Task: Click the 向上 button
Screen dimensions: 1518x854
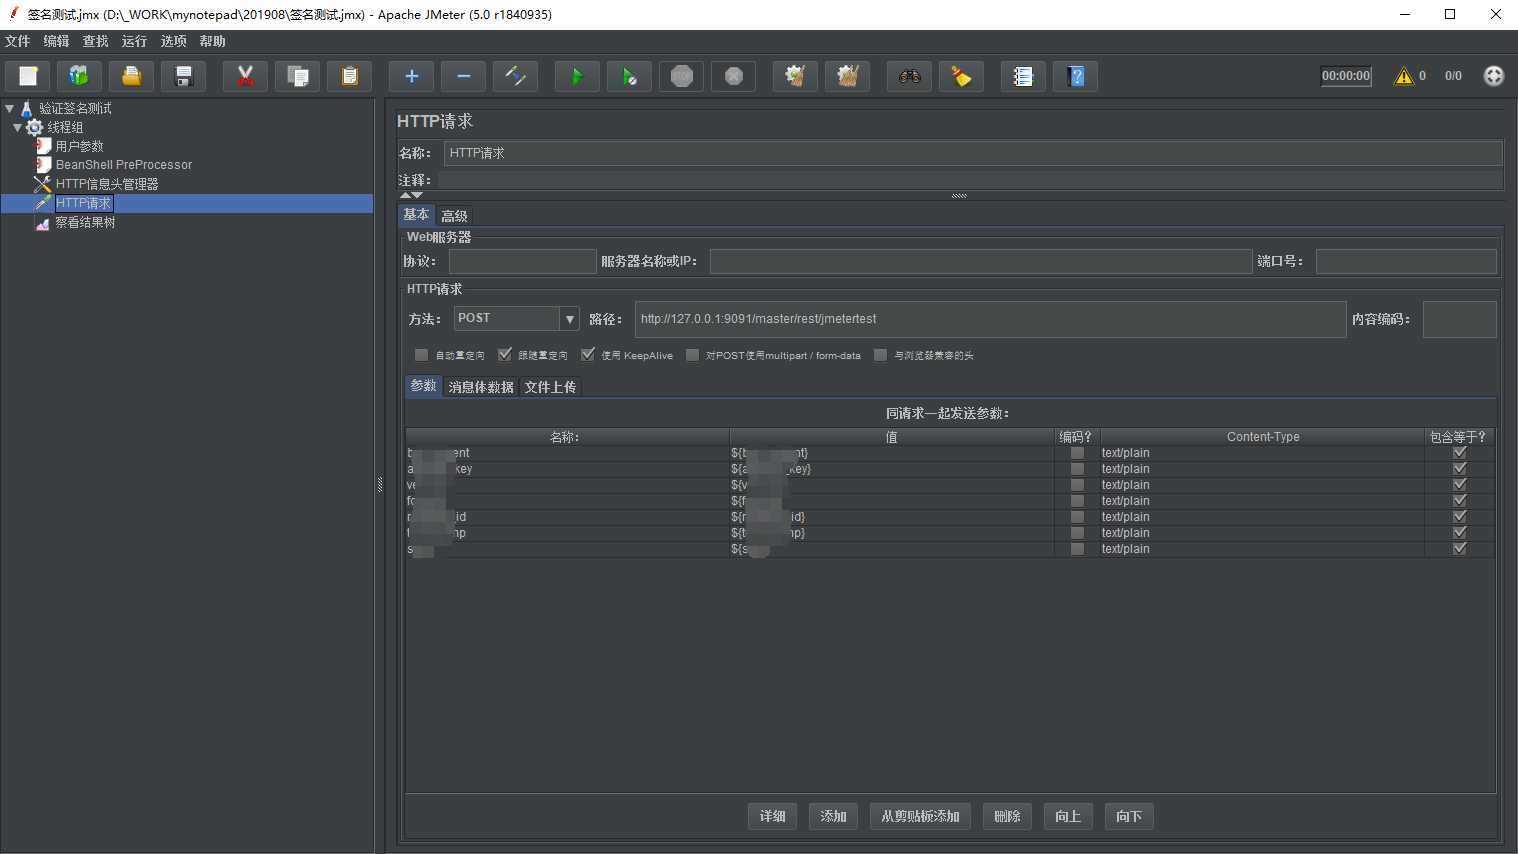Action: click(x=1068, y=817)
